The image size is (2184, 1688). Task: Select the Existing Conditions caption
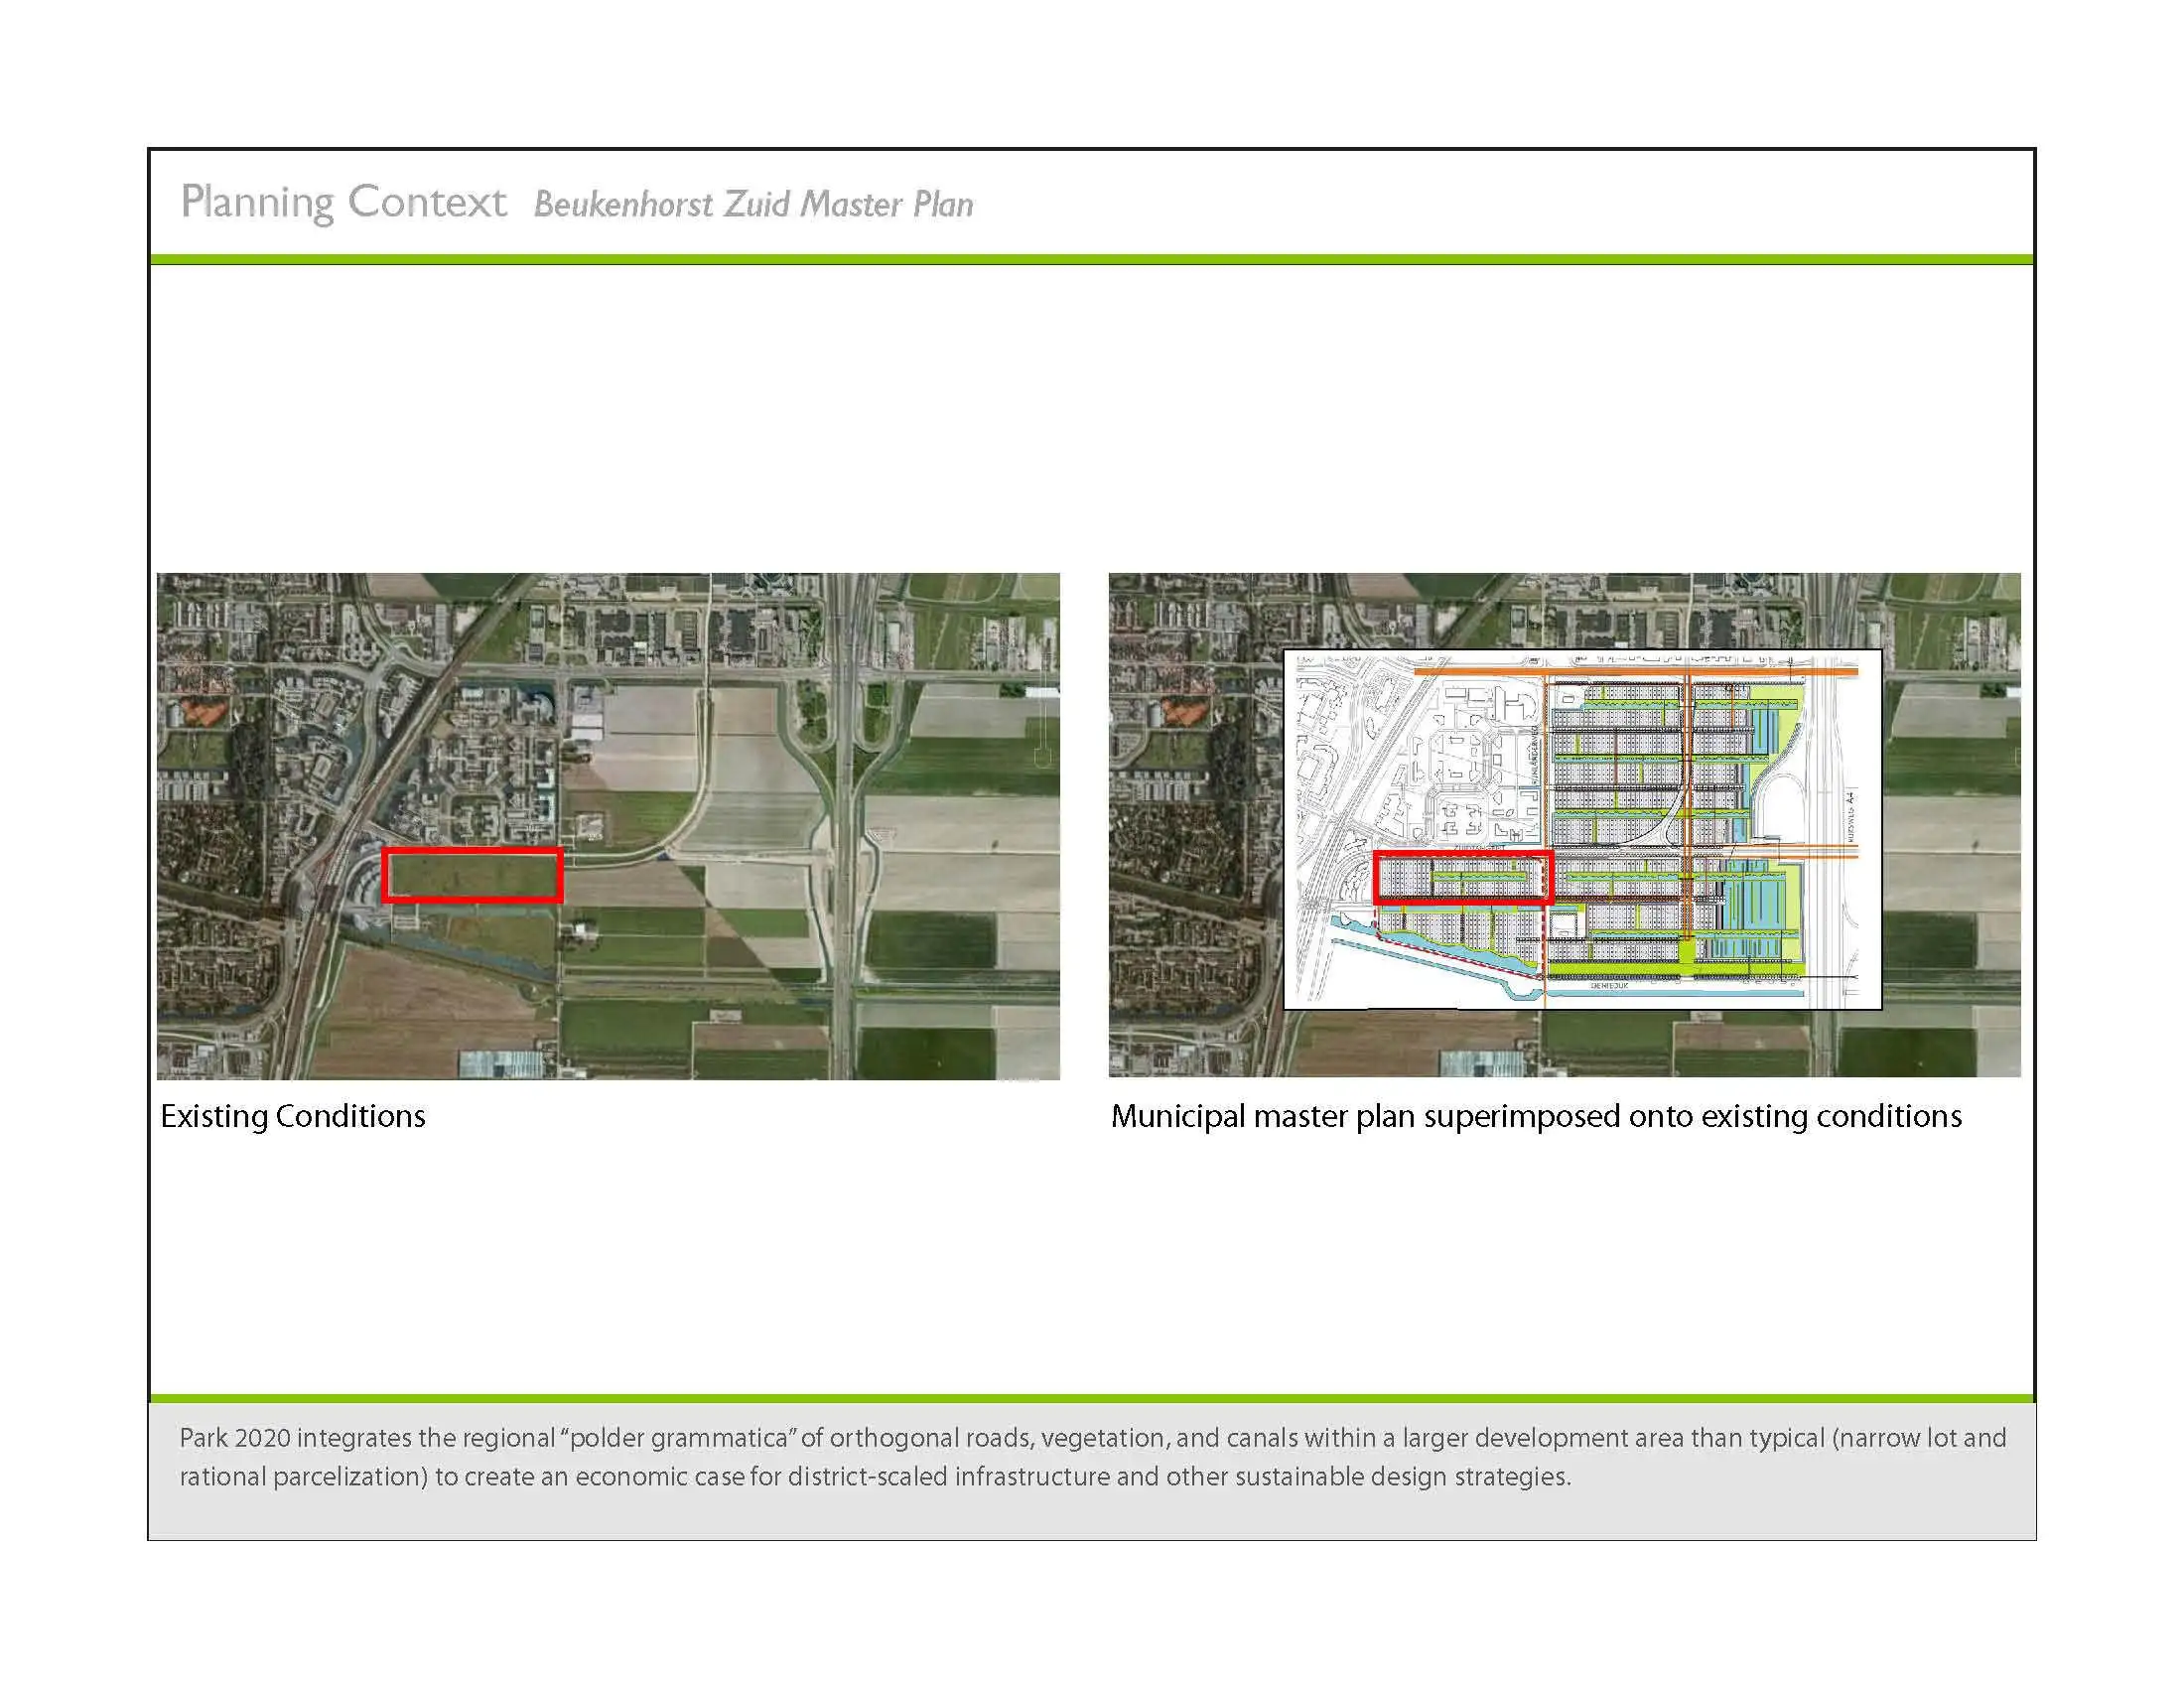[293, 1116]
